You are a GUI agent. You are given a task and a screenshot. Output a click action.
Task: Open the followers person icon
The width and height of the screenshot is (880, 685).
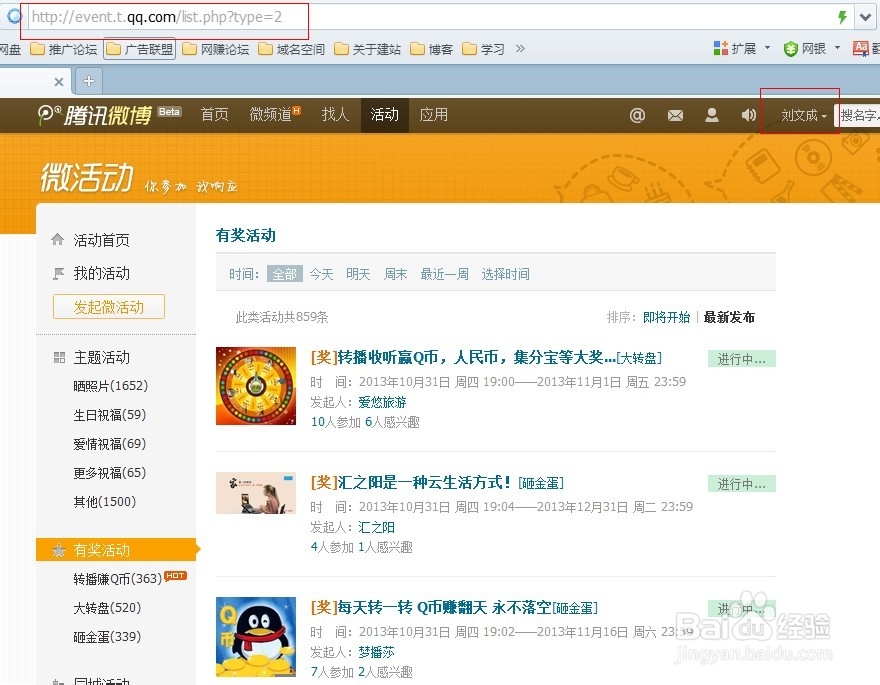pos(712,115)
